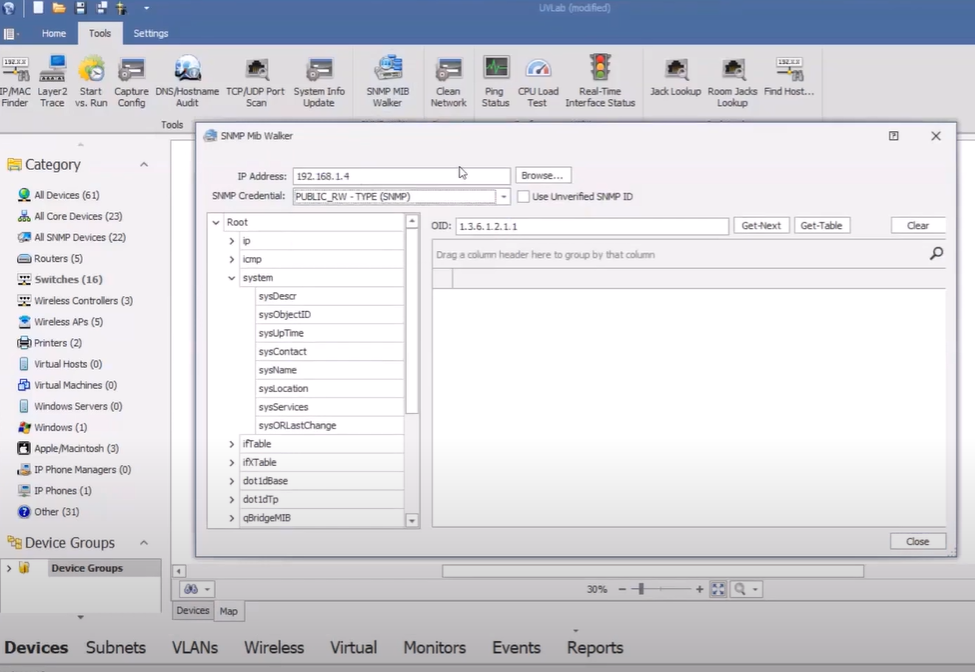Expand the ifXTable tree node
This screenshot has width=975, height=672.
[231, 463]
